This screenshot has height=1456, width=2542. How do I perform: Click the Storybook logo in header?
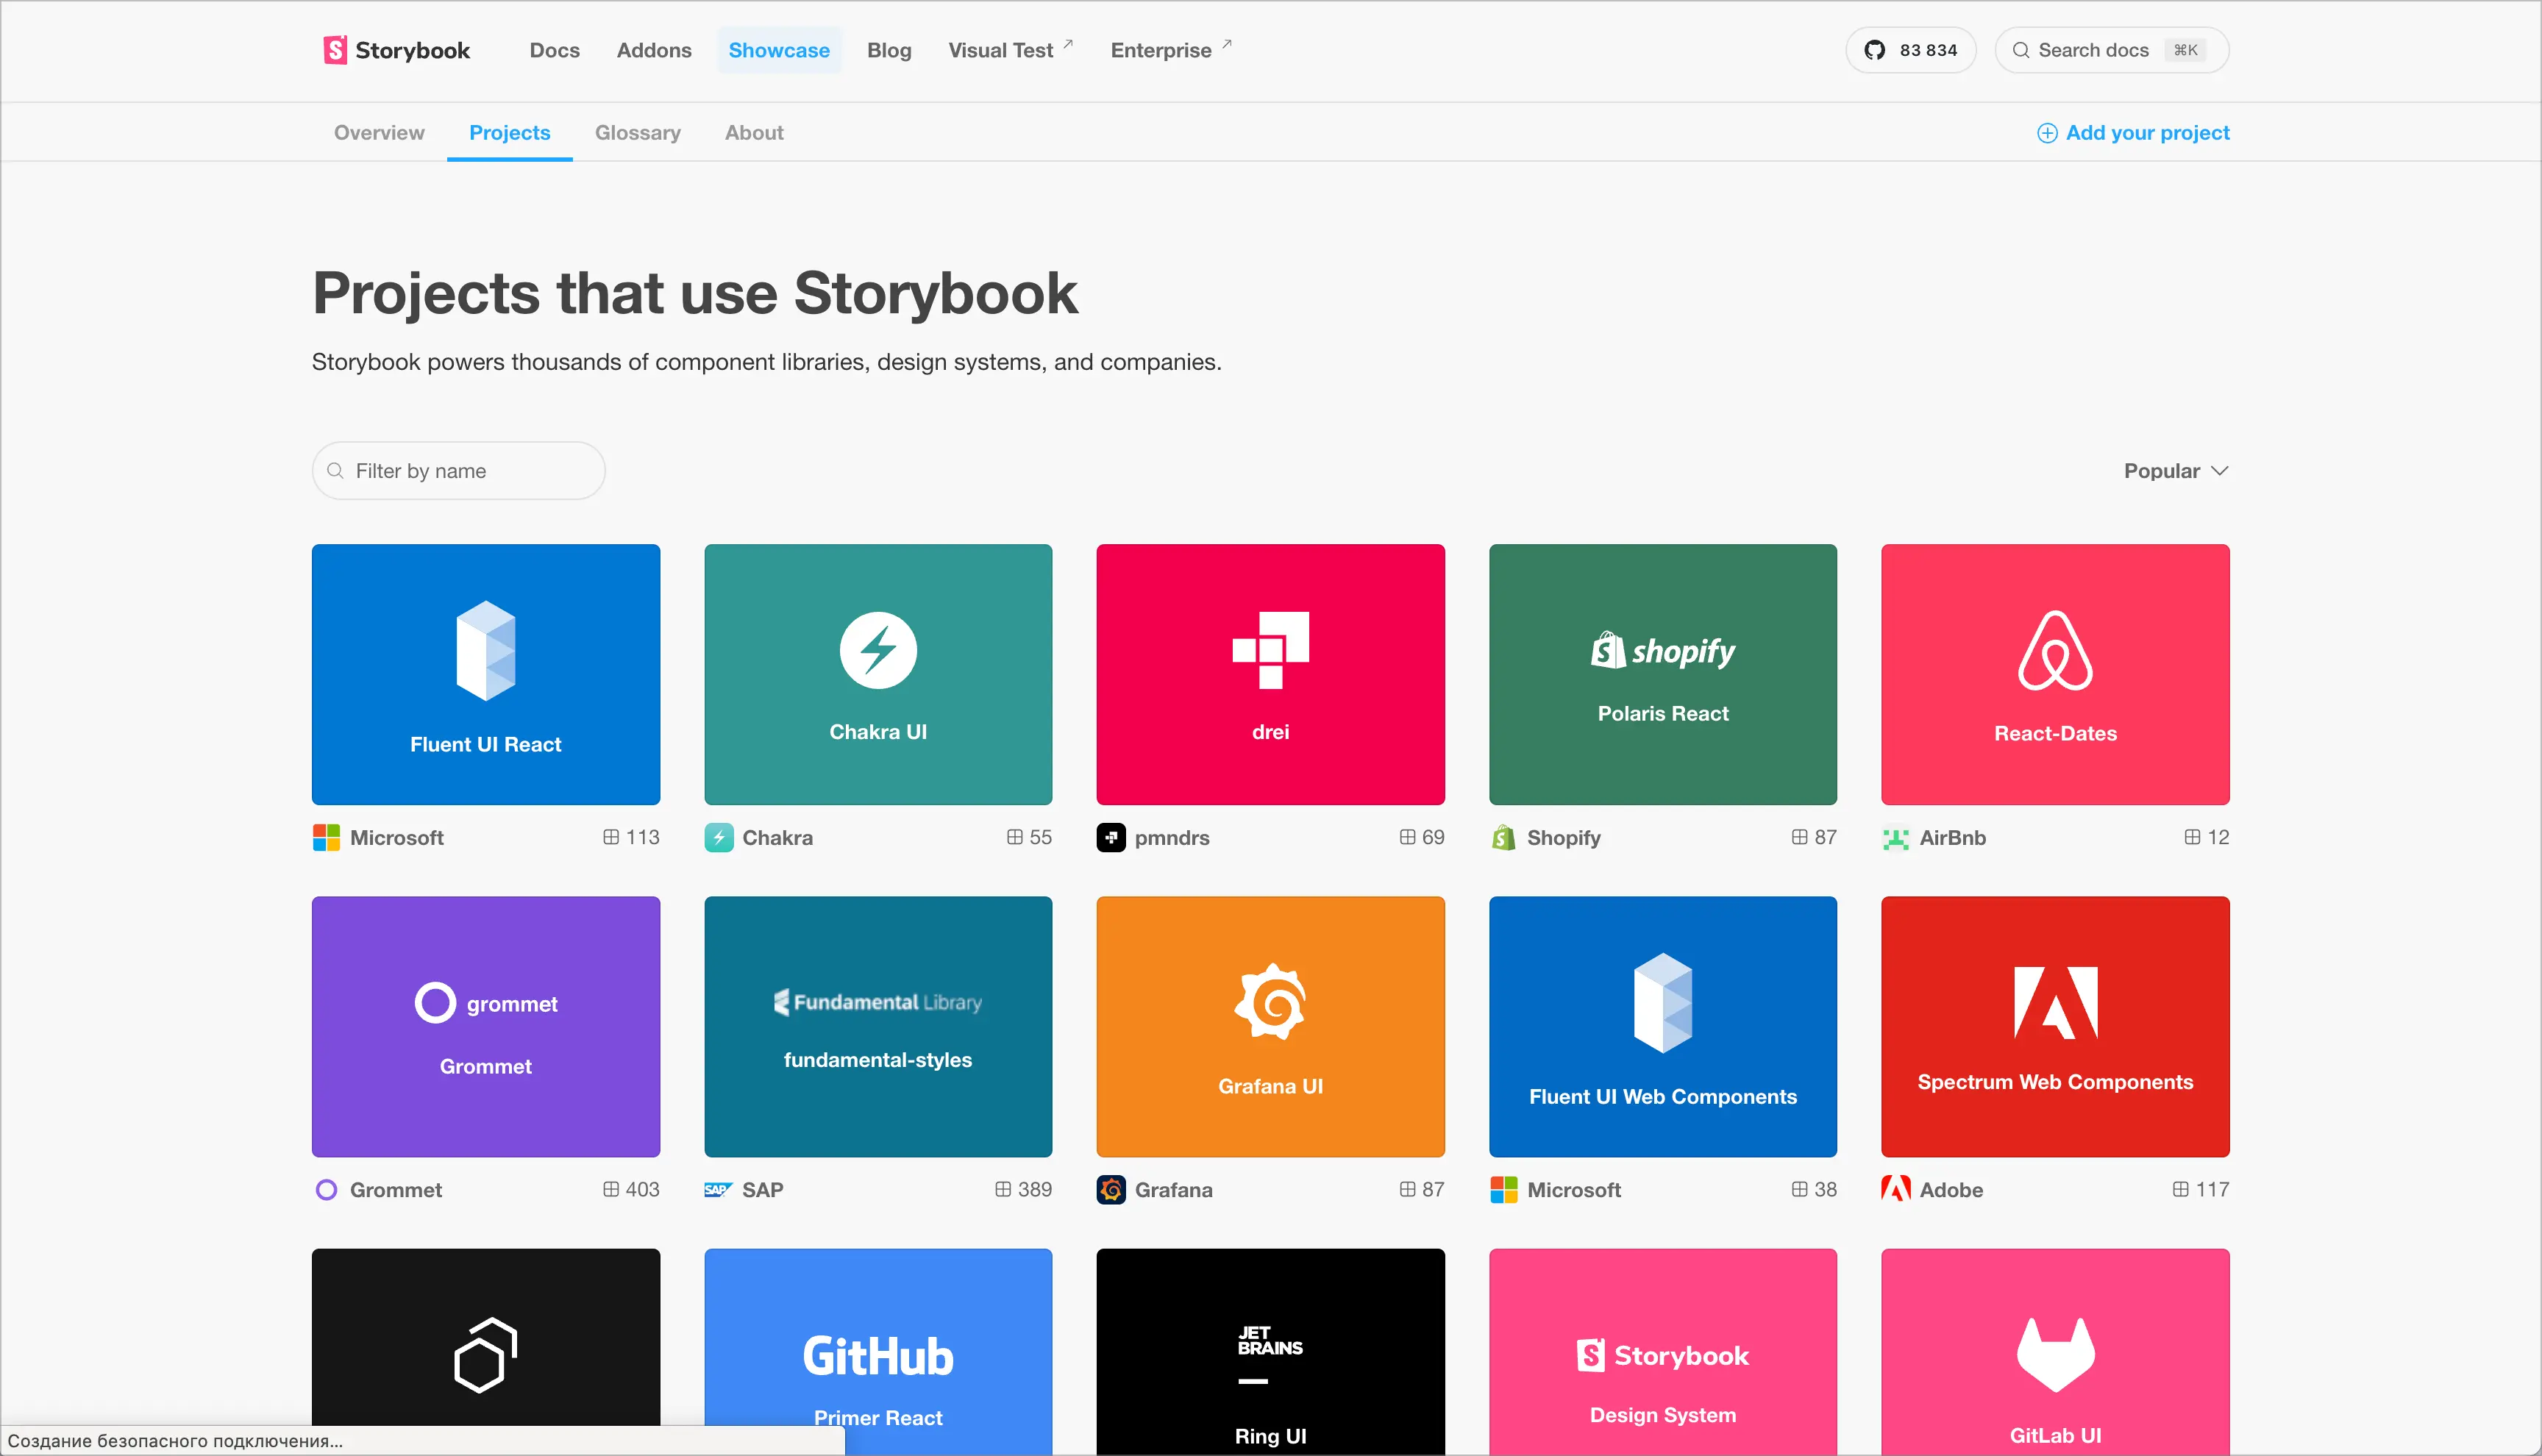[397, 50]
